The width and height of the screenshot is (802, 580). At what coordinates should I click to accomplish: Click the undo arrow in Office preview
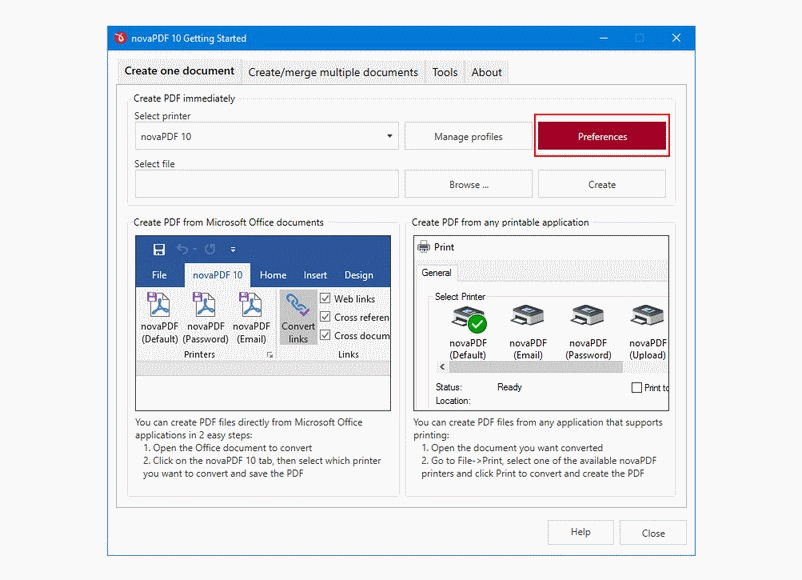click(182, 249)
